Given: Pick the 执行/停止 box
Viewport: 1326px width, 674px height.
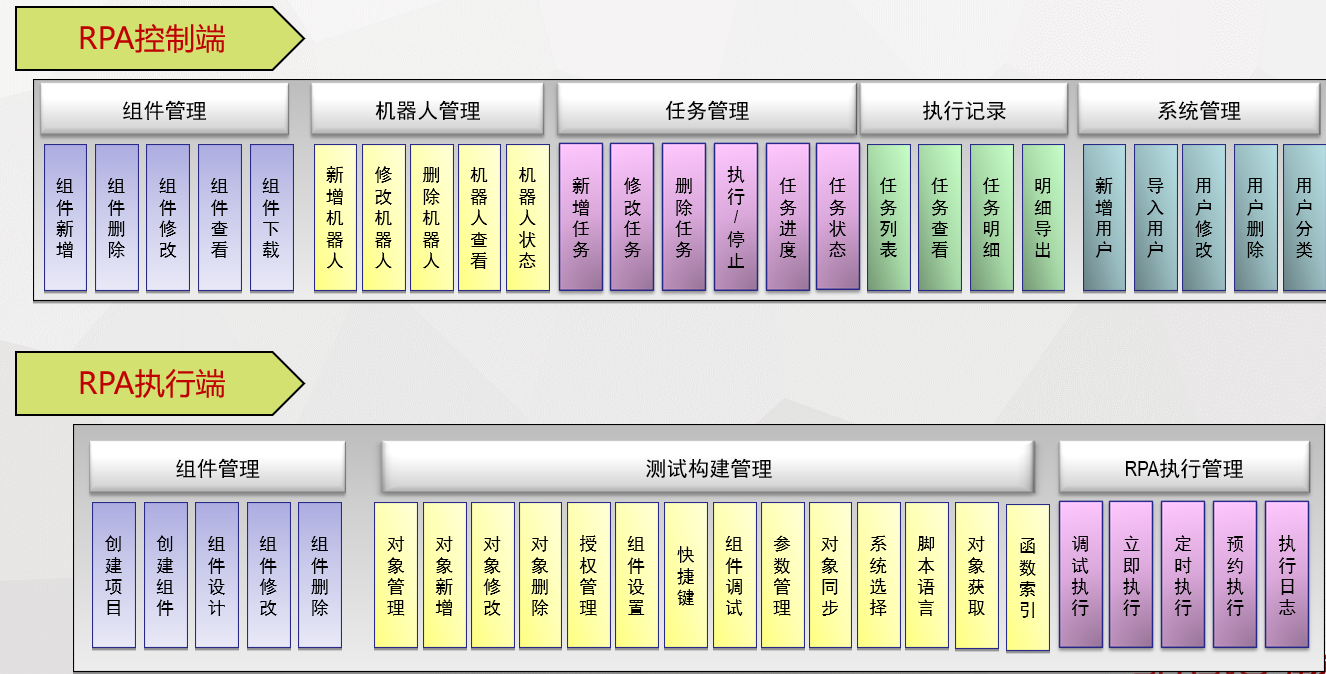Looking at the screenshot, I should tap(736, 217).
